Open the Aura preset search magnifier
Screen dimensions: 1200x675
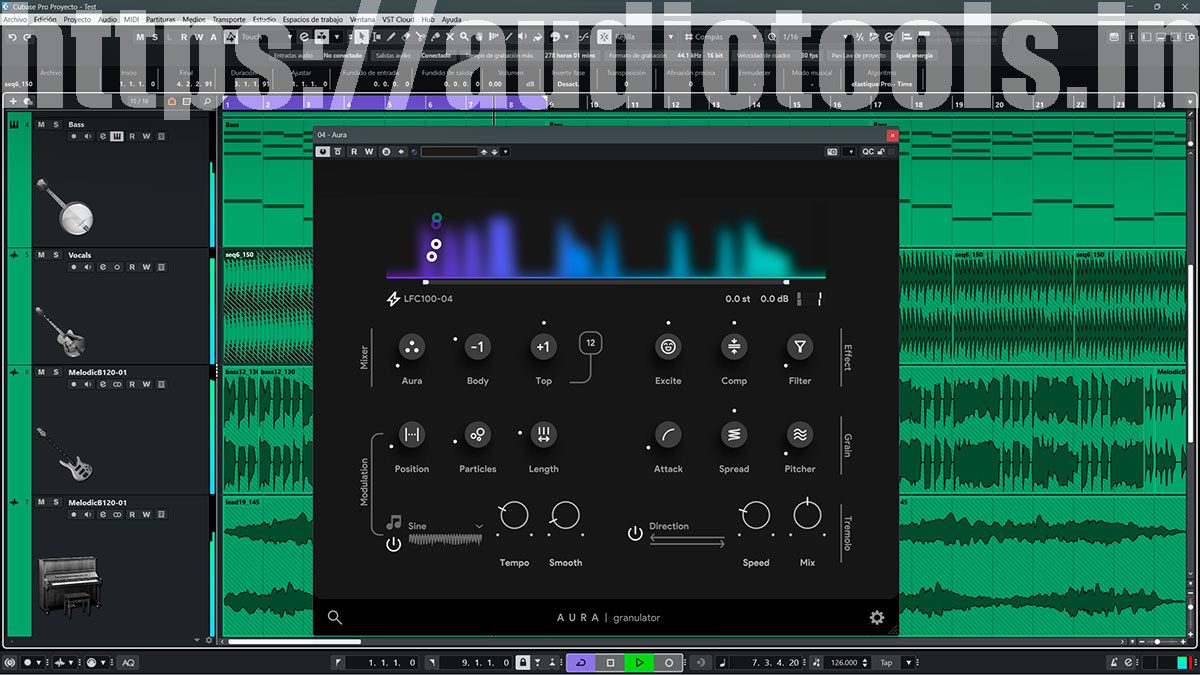click(335, 618)
